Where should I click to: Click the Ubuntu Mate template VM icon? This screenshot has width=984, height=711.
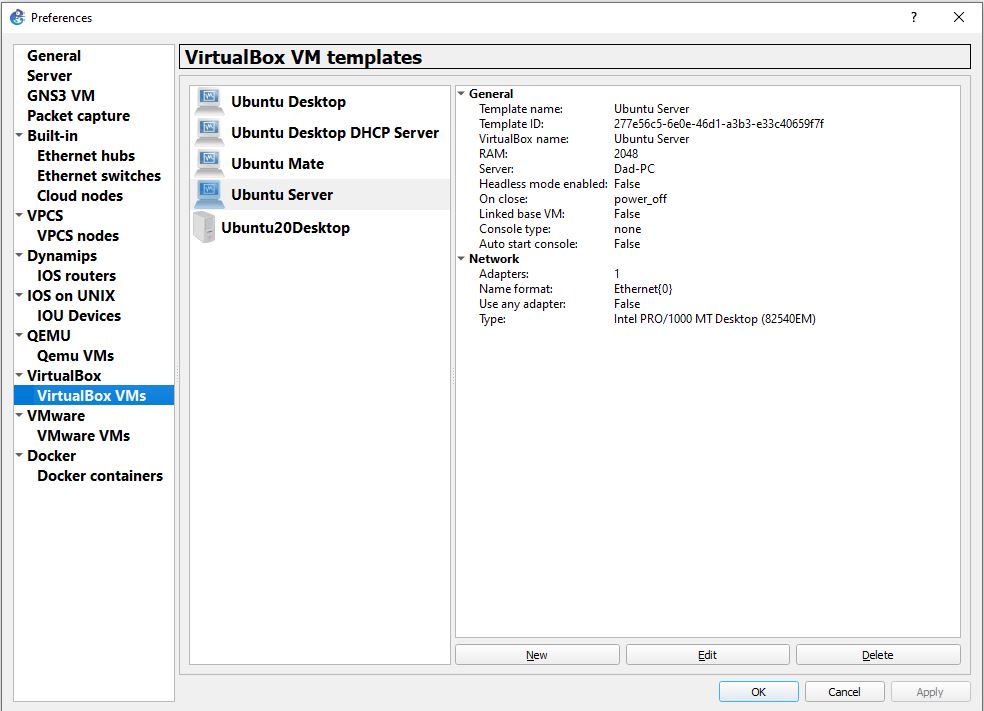[209, 164]
